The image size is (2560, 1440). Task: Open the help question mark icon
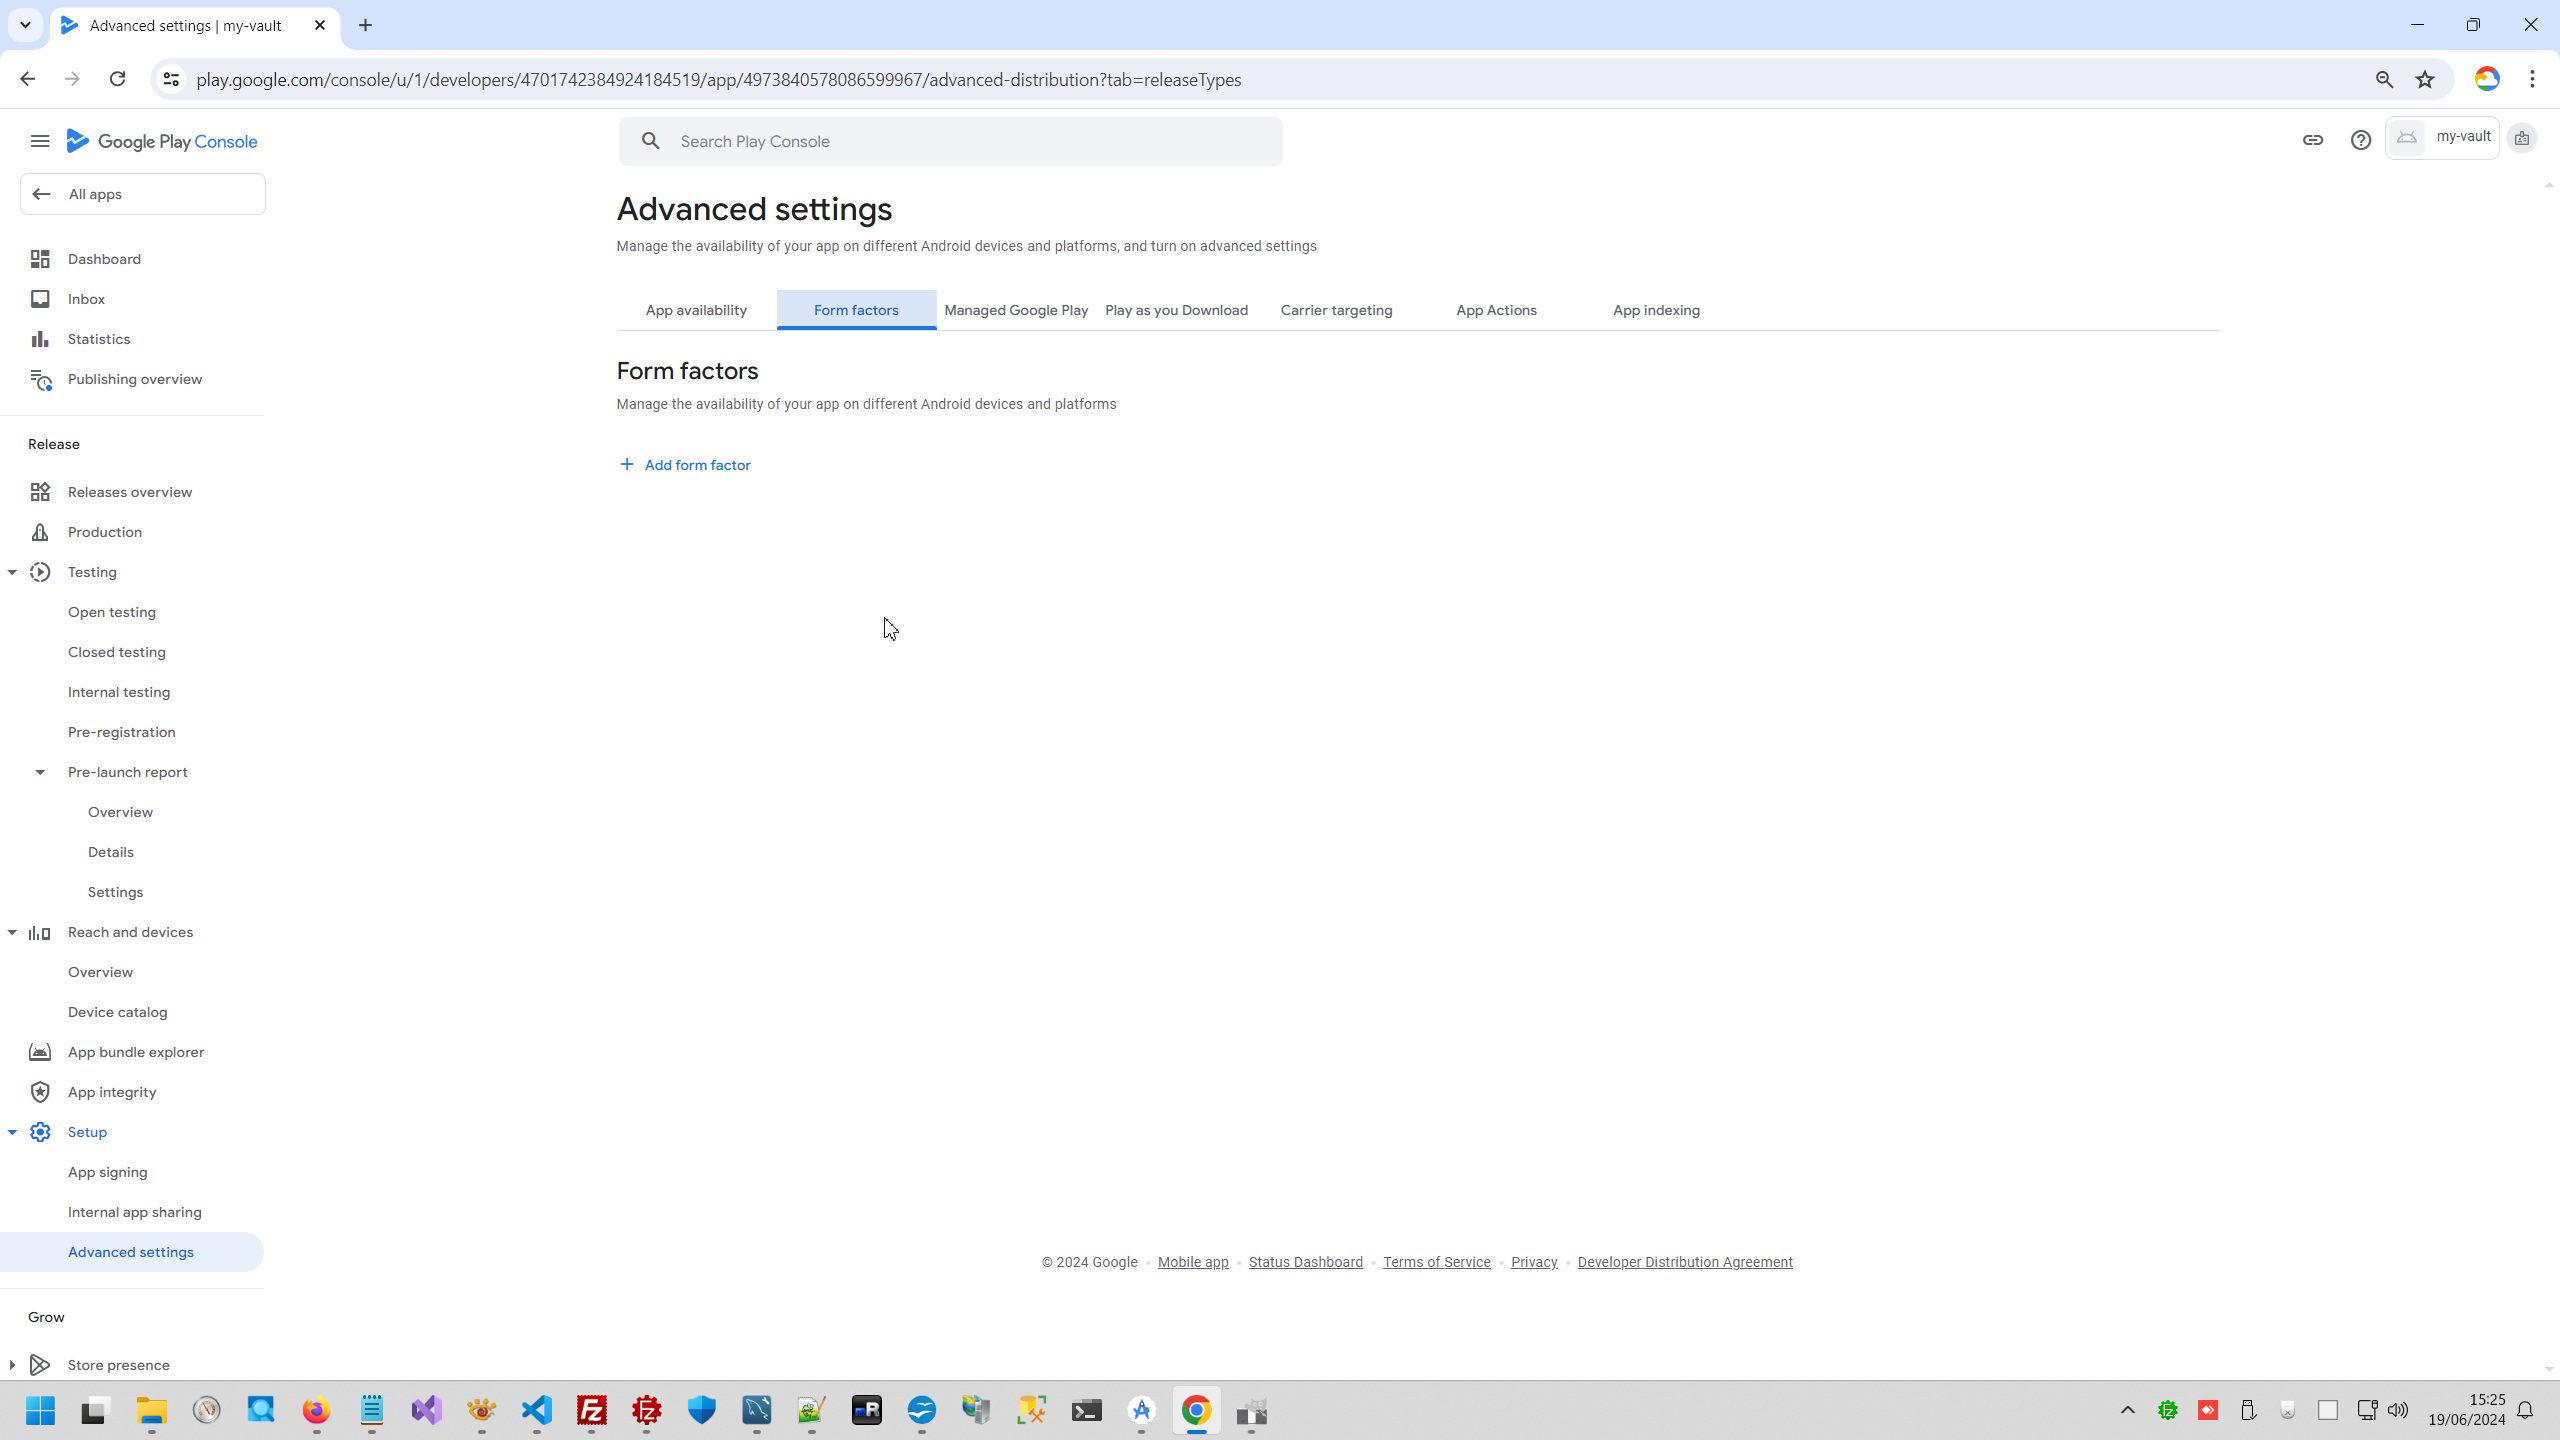click(x=2360, y=140)
